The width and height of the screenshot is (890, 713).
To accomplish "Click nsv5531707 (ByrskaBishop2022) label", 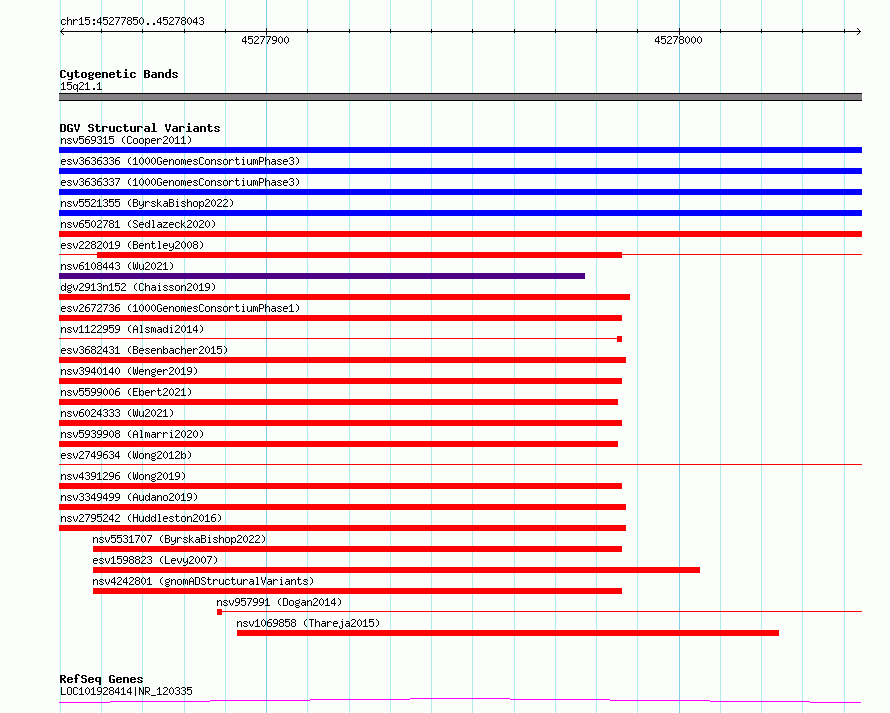I will [x=179, y=539].
